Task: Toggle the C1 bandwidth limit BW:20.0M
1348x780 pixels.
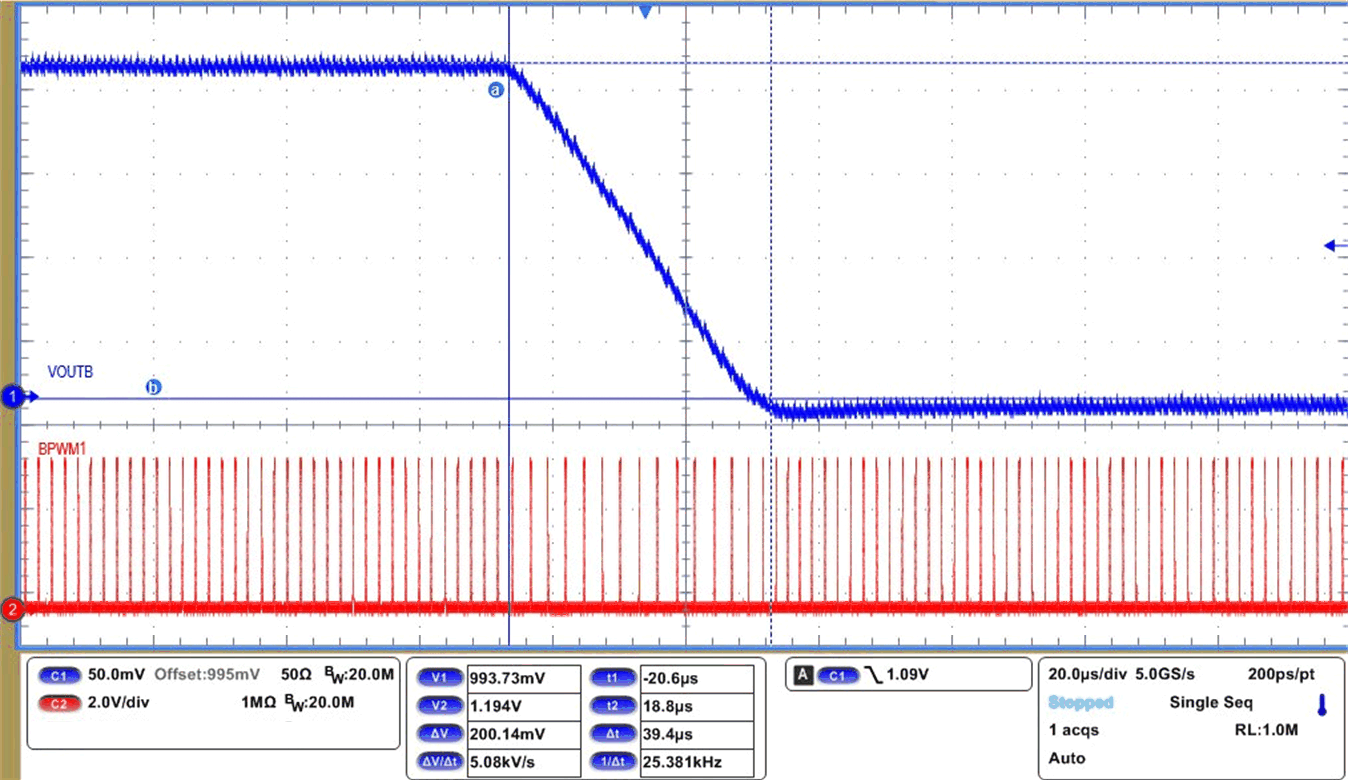Action: [x=360, y=675]
